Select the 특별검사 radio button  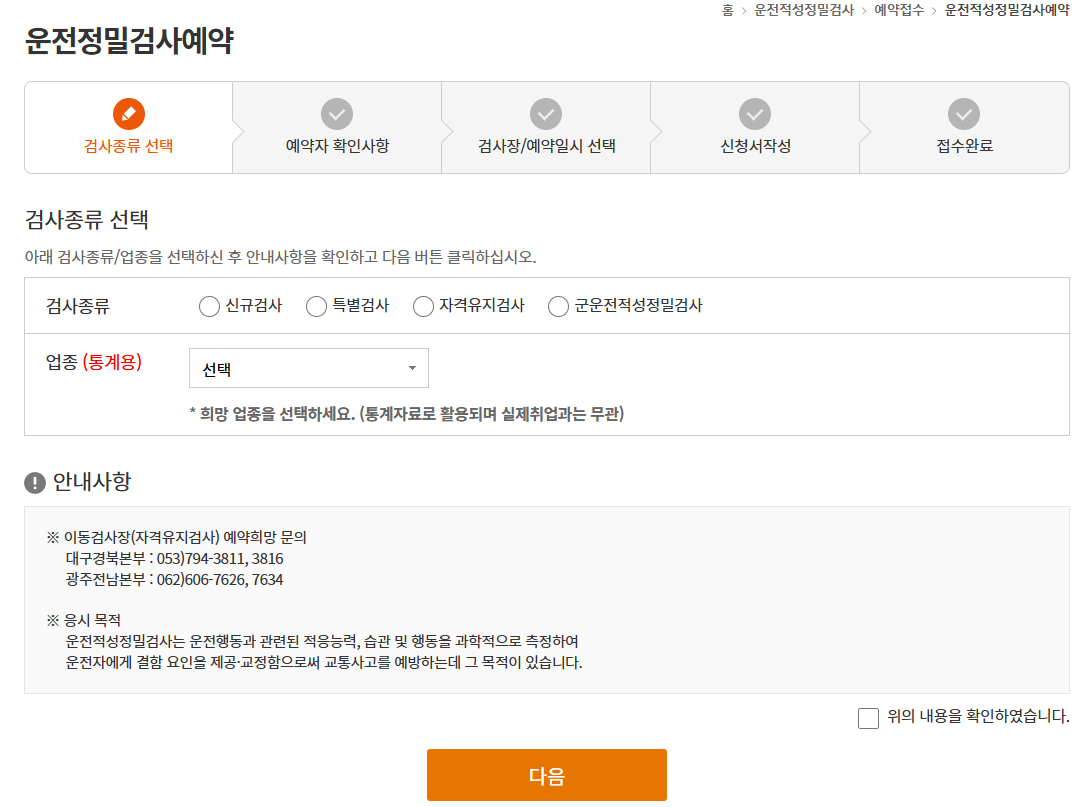[316, 306]
